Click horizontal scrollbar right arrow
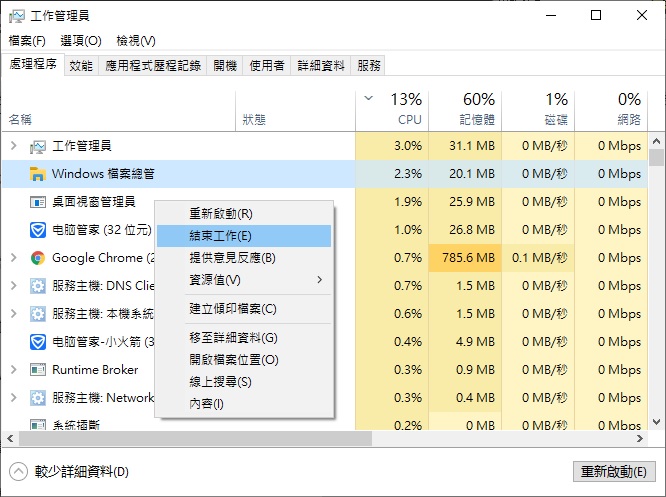Viewport: 666px width, 497px height. [x=640, y=438]
